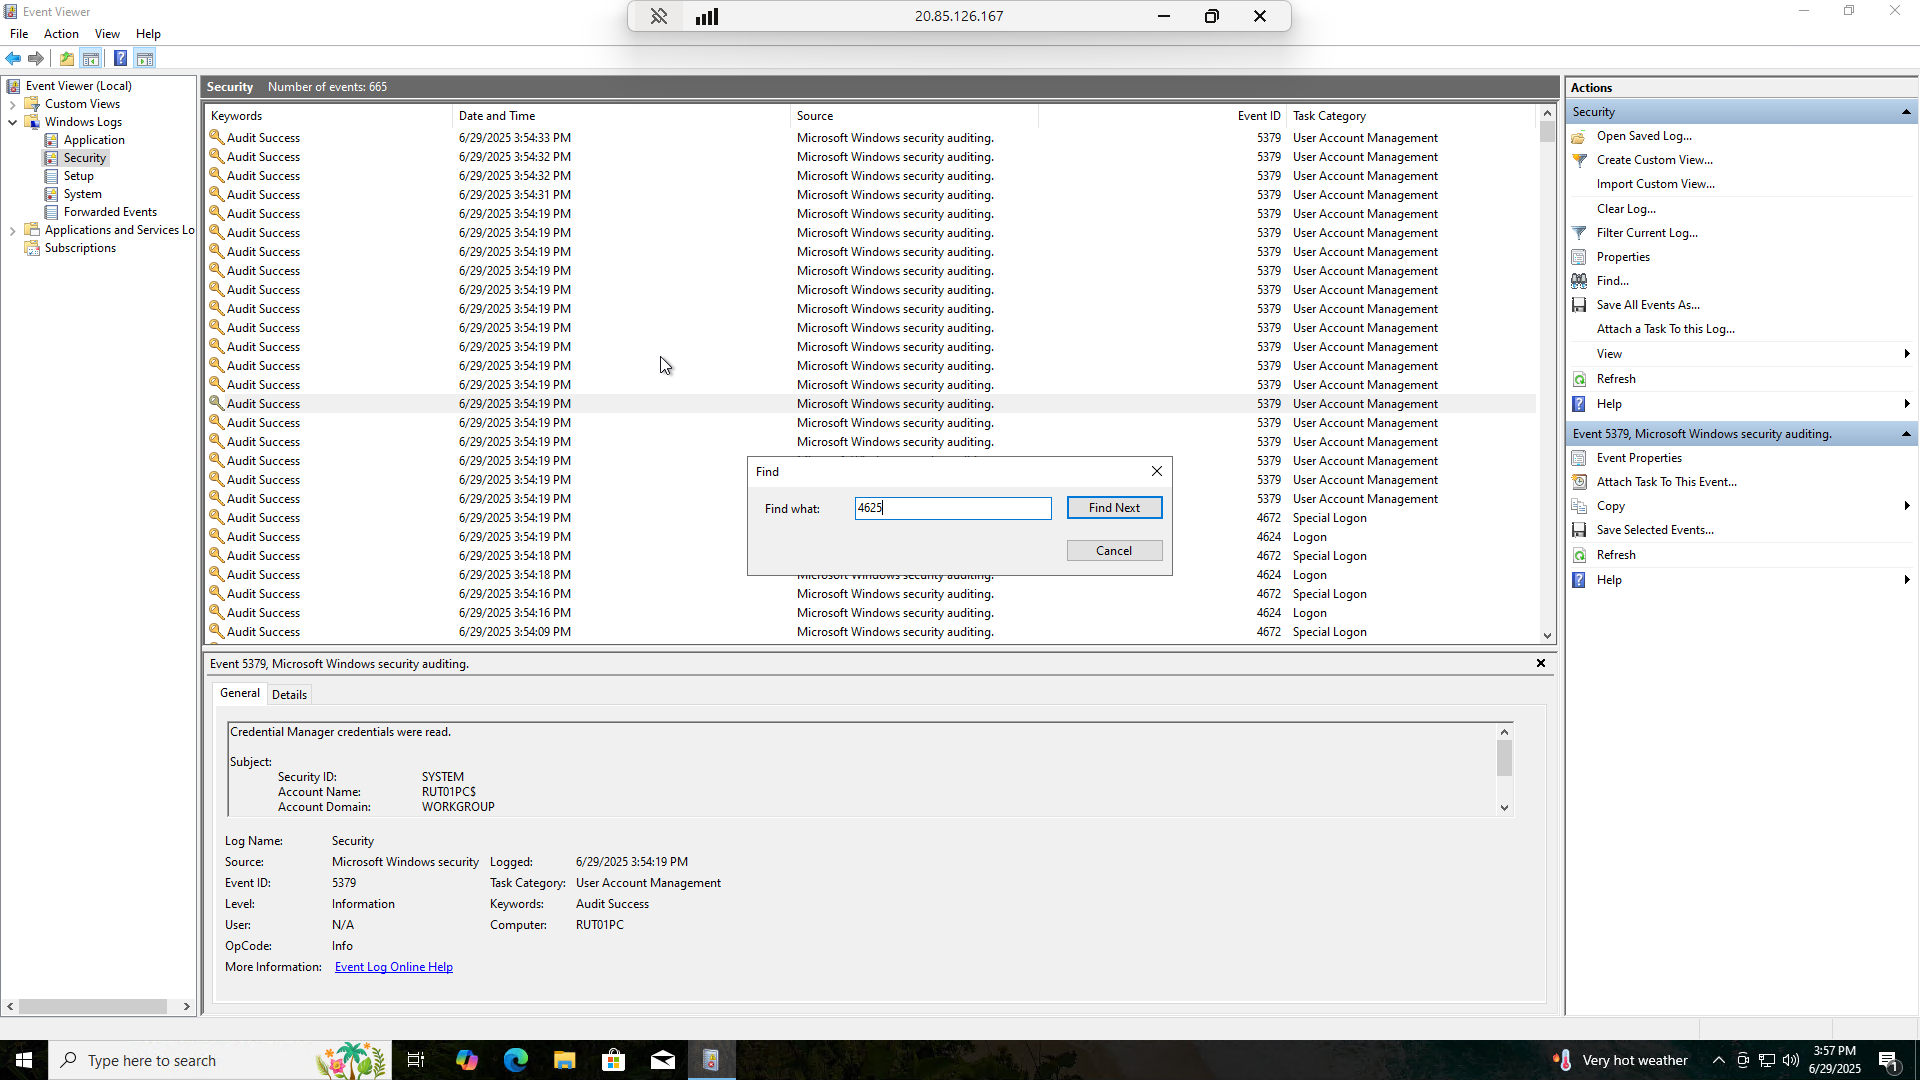Click the Copy icon in Actions pane
Viewport: 1920px width, 1080px height.
point(1579,506)
